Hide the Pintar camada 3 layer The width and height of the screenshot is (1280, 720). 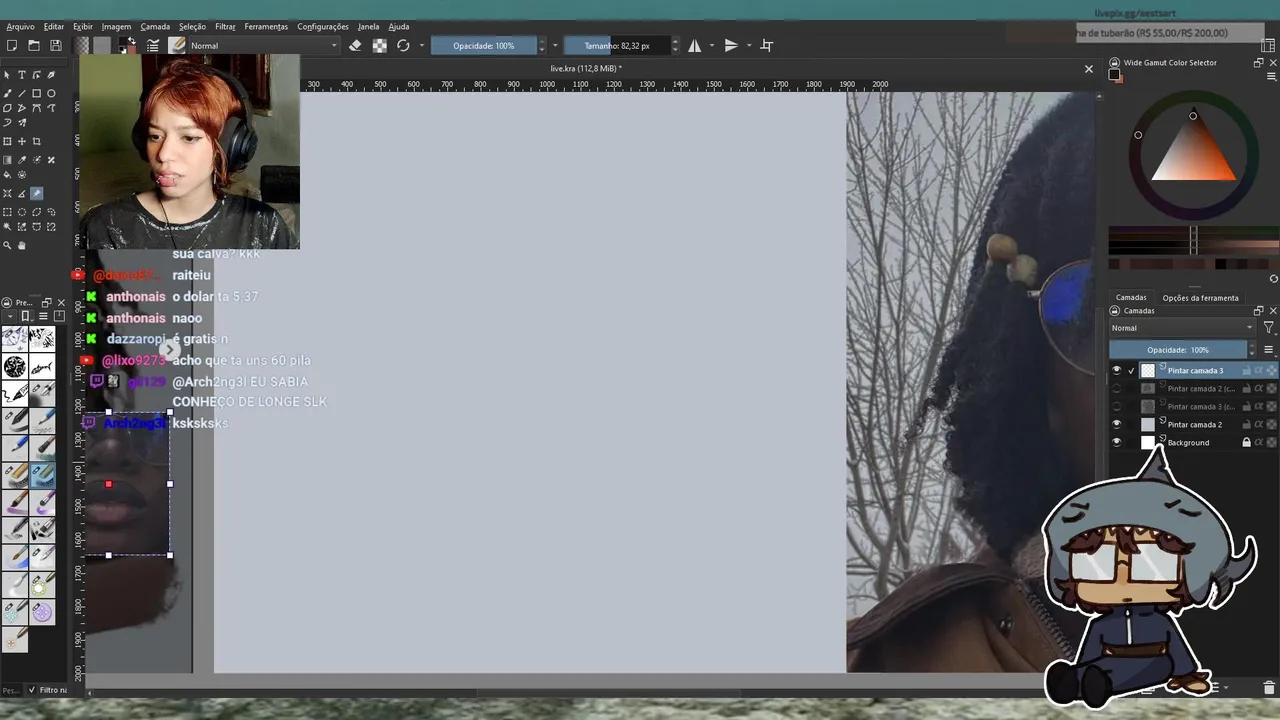click(x=1117, y=370)
